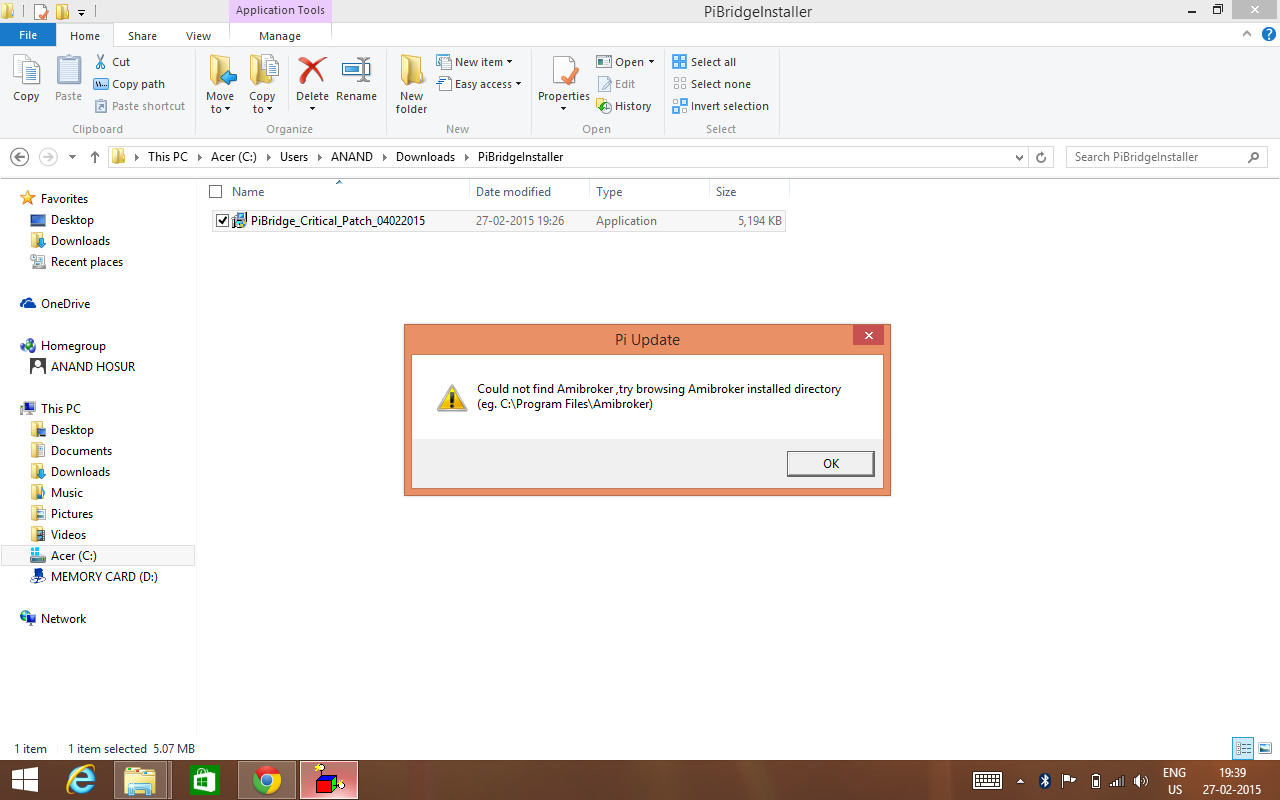The image size is (1280, 800).
Task: Open Documents under This PC
Action: point(81,451)
